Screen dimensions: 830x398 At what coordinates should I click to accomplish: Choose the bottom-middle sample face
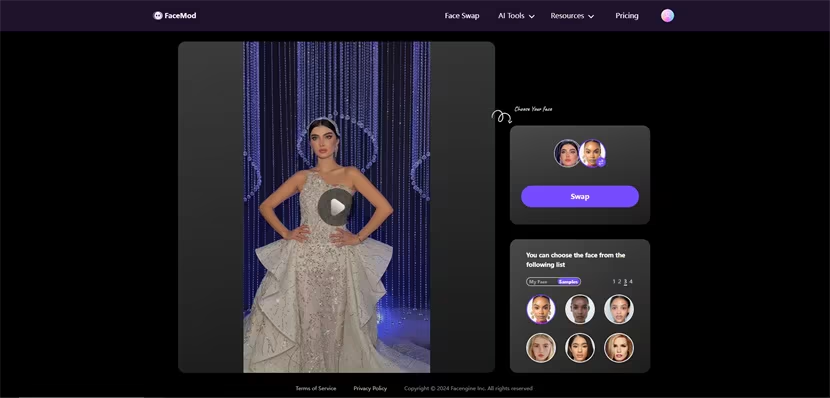[580, 348]
